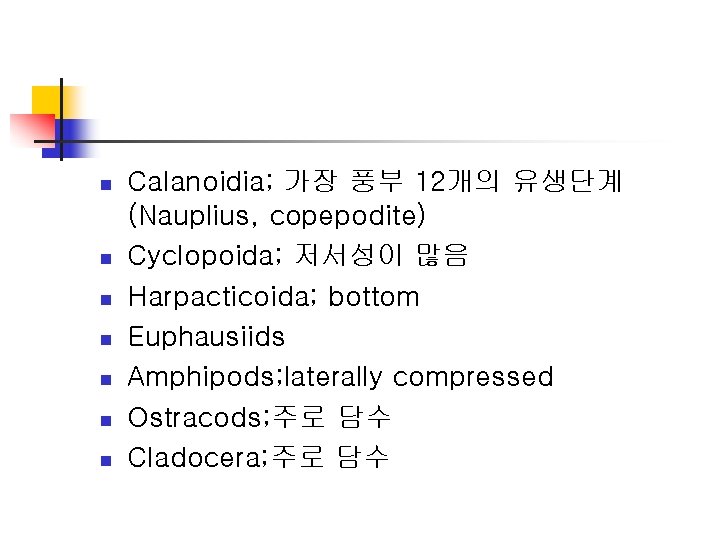Viewport: 720px width, 540px height.
Task: Click the Euphausiids bullet text
Action: click(x=206, y=337)
